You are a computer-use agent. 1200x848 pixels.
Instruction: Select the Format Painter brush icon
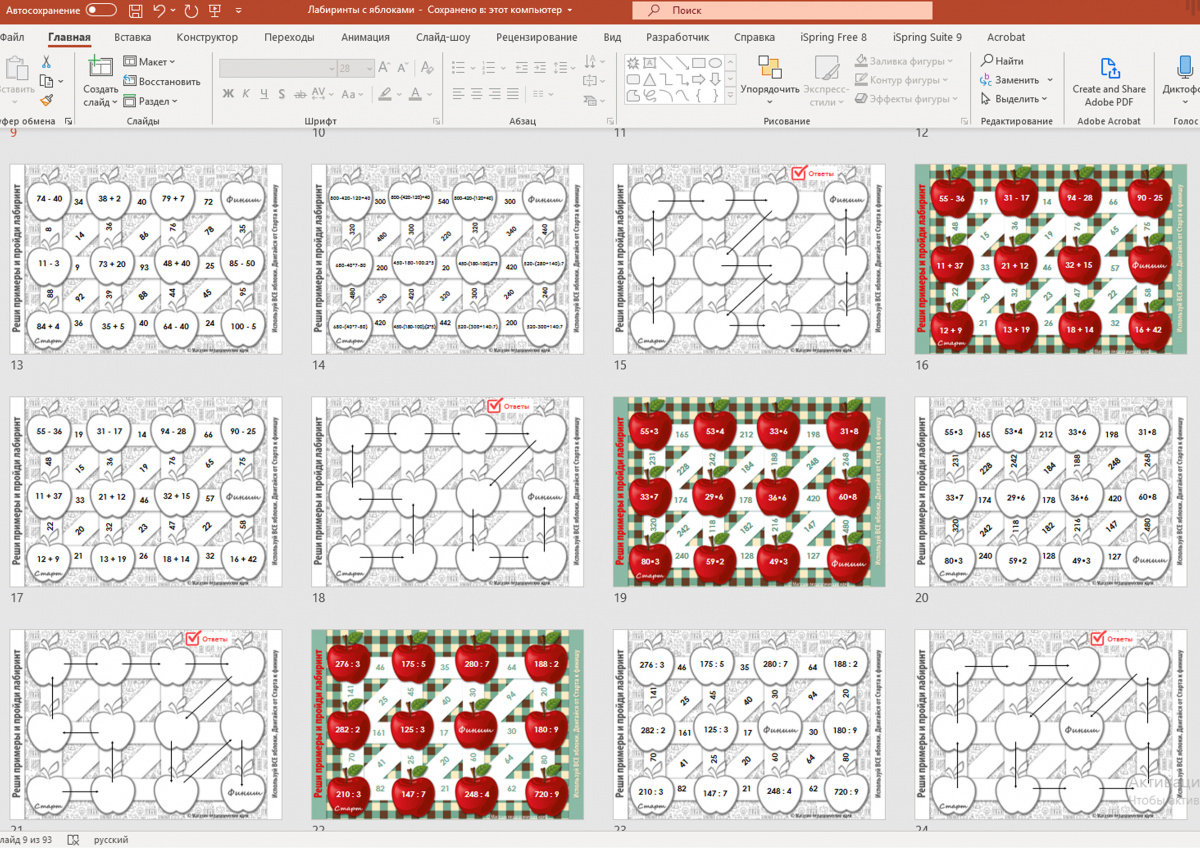coord(46,100)
